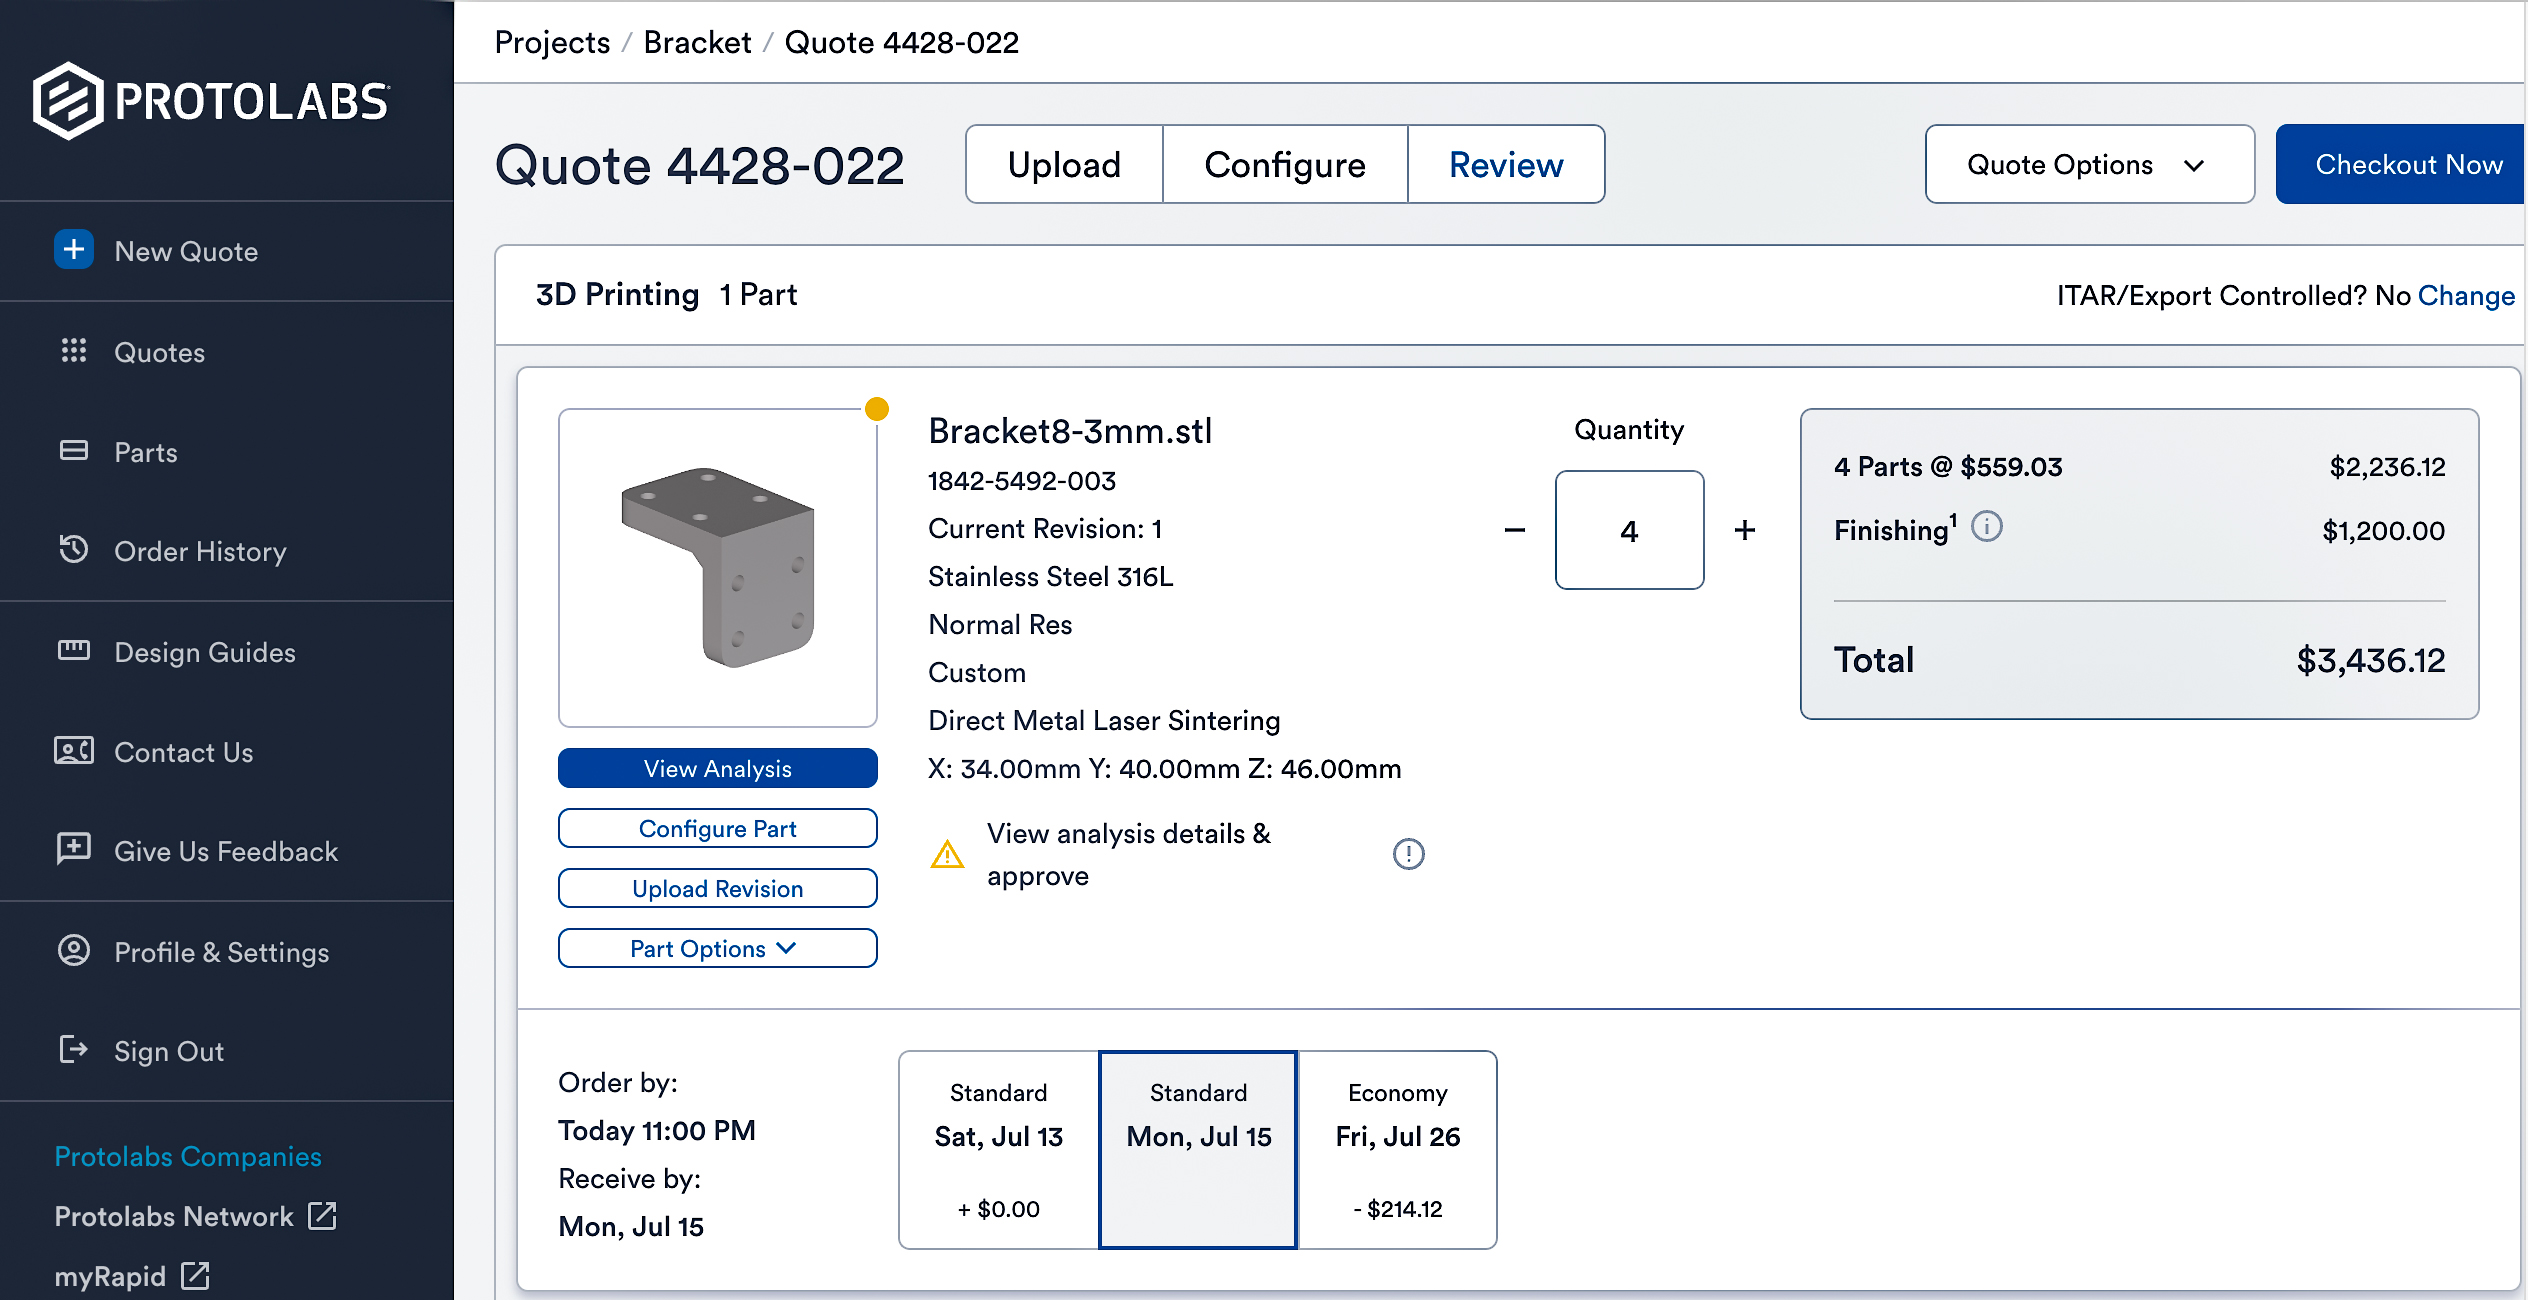Open Quotes in the sidebar

point(159,352)
